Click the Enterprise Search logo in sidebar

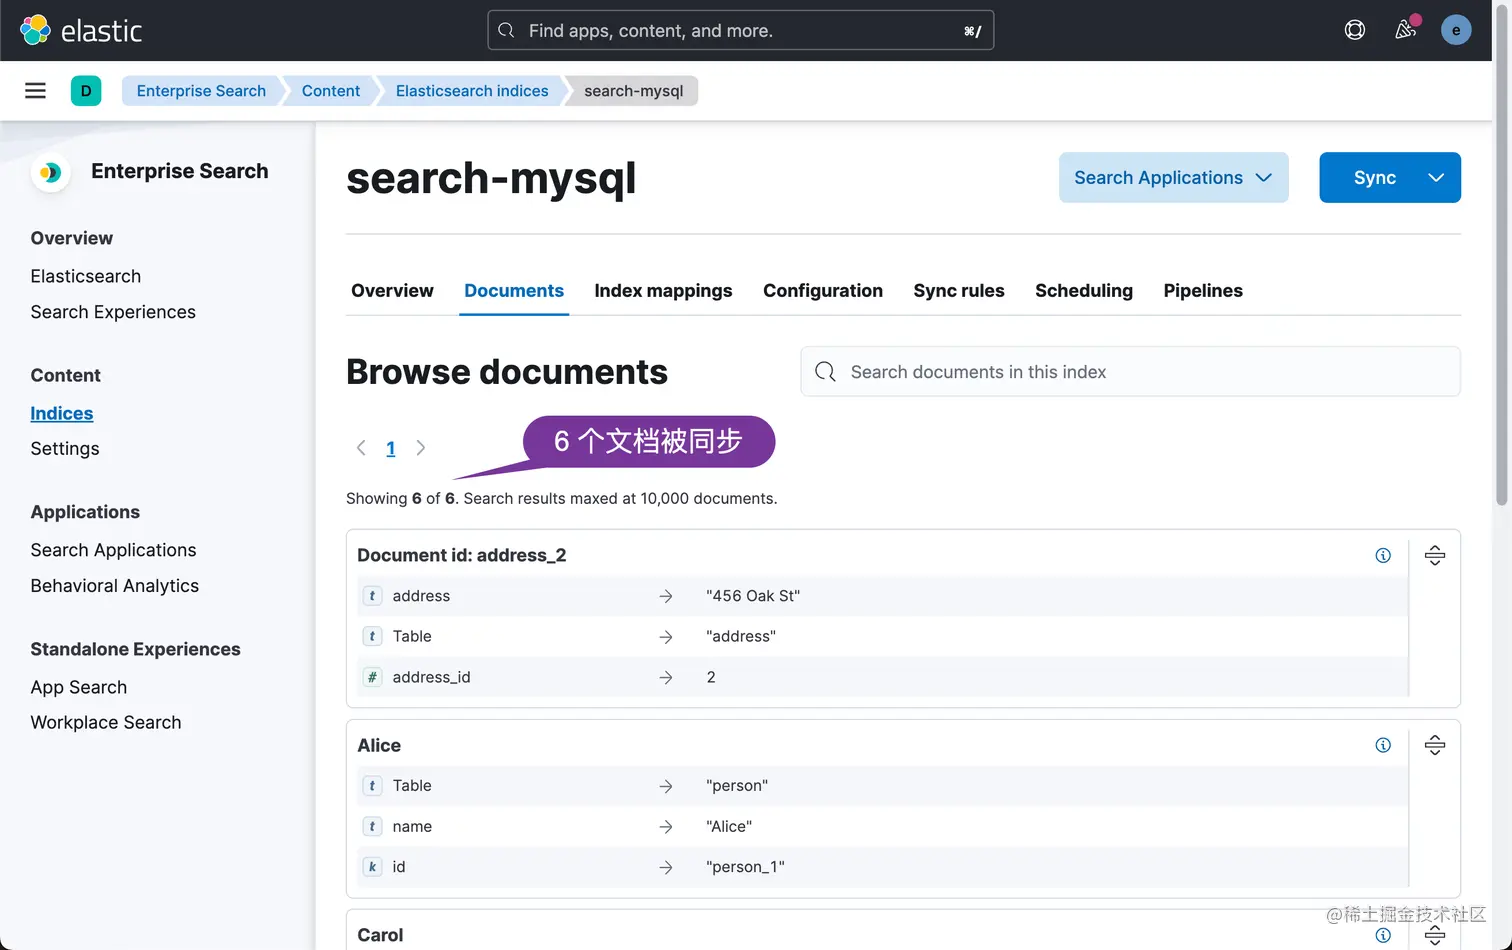[50, 172]
